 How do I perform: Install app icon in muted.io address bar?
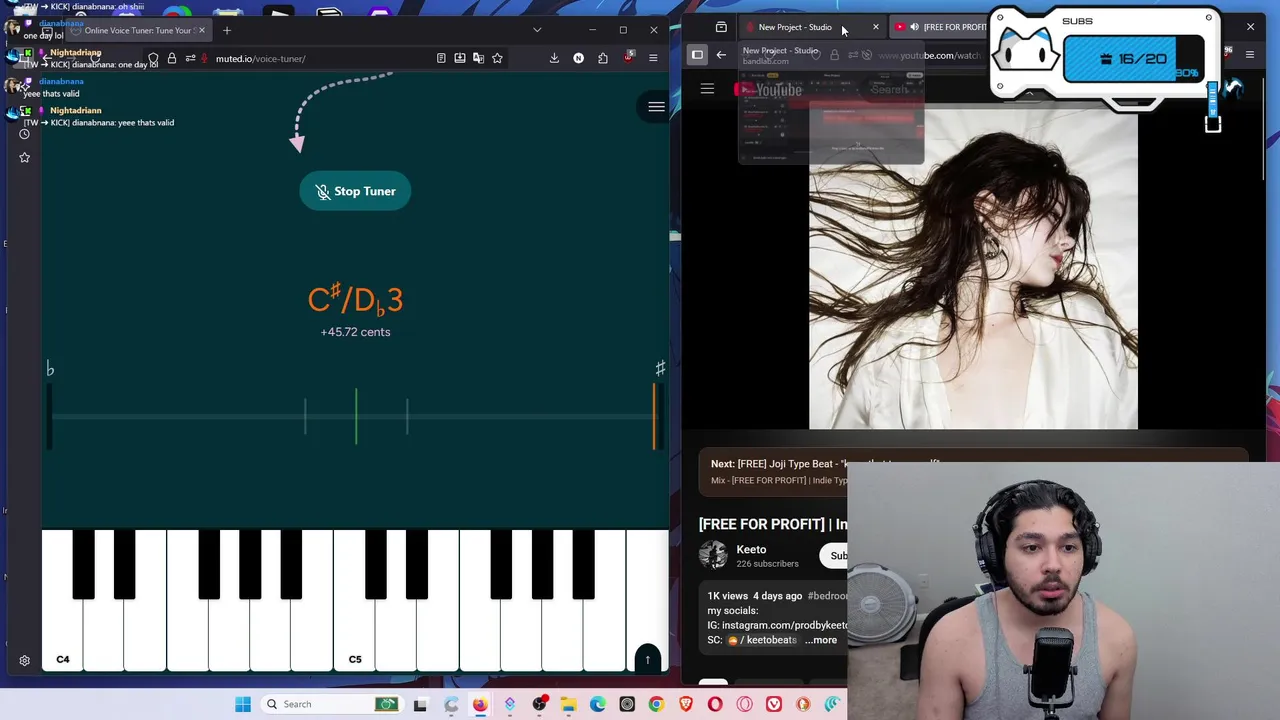tap(460, 58)
